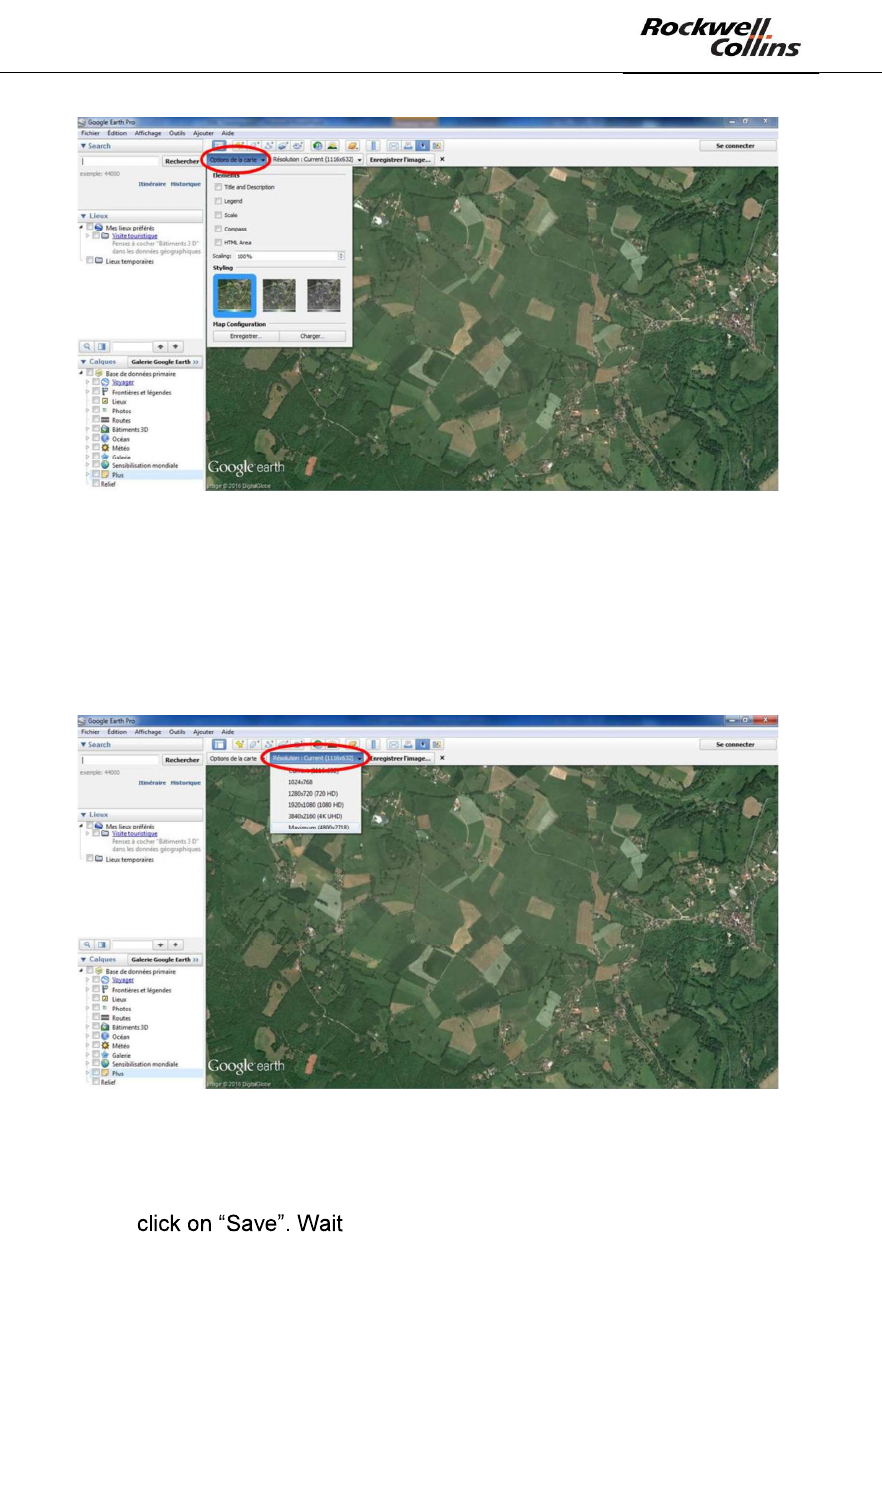This screenshot has height=1502, width=882.
Task: Open the Affichage menu in the Options panel screenshot
Action: 148,133
